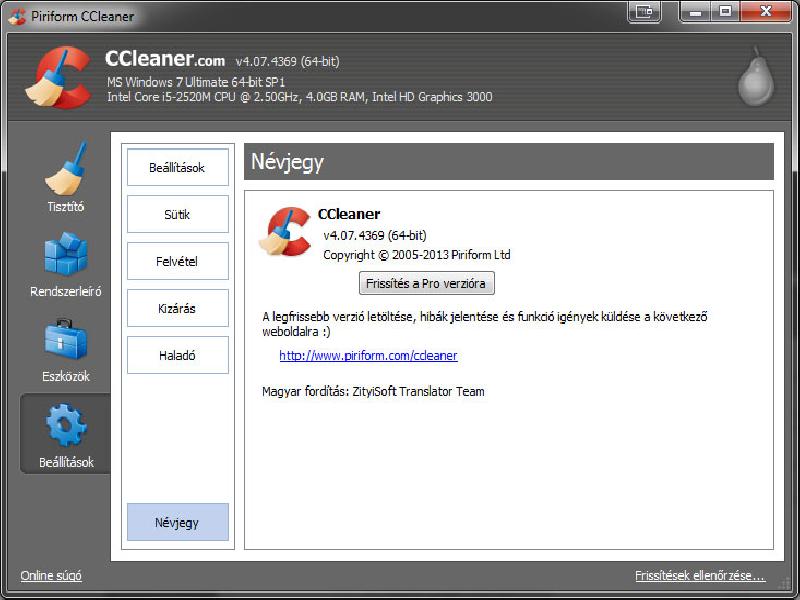Viewport: 800px width, 600px height.
Task: Open the Haladó advanced tab
Action: pyautogui.click(x=178, y=355)
